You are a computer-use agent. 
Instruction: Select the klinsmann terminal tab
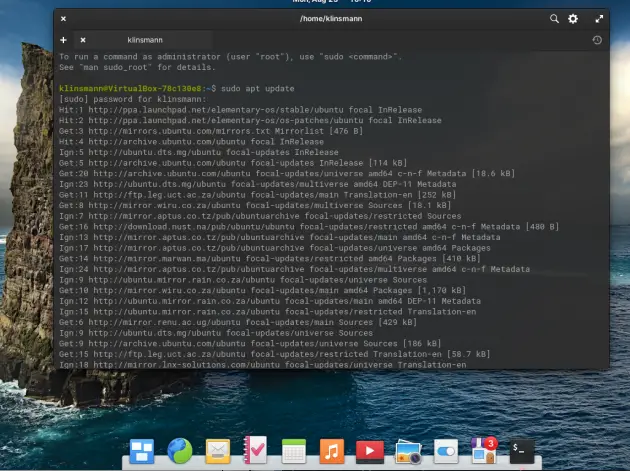click(x=145, y=40)
